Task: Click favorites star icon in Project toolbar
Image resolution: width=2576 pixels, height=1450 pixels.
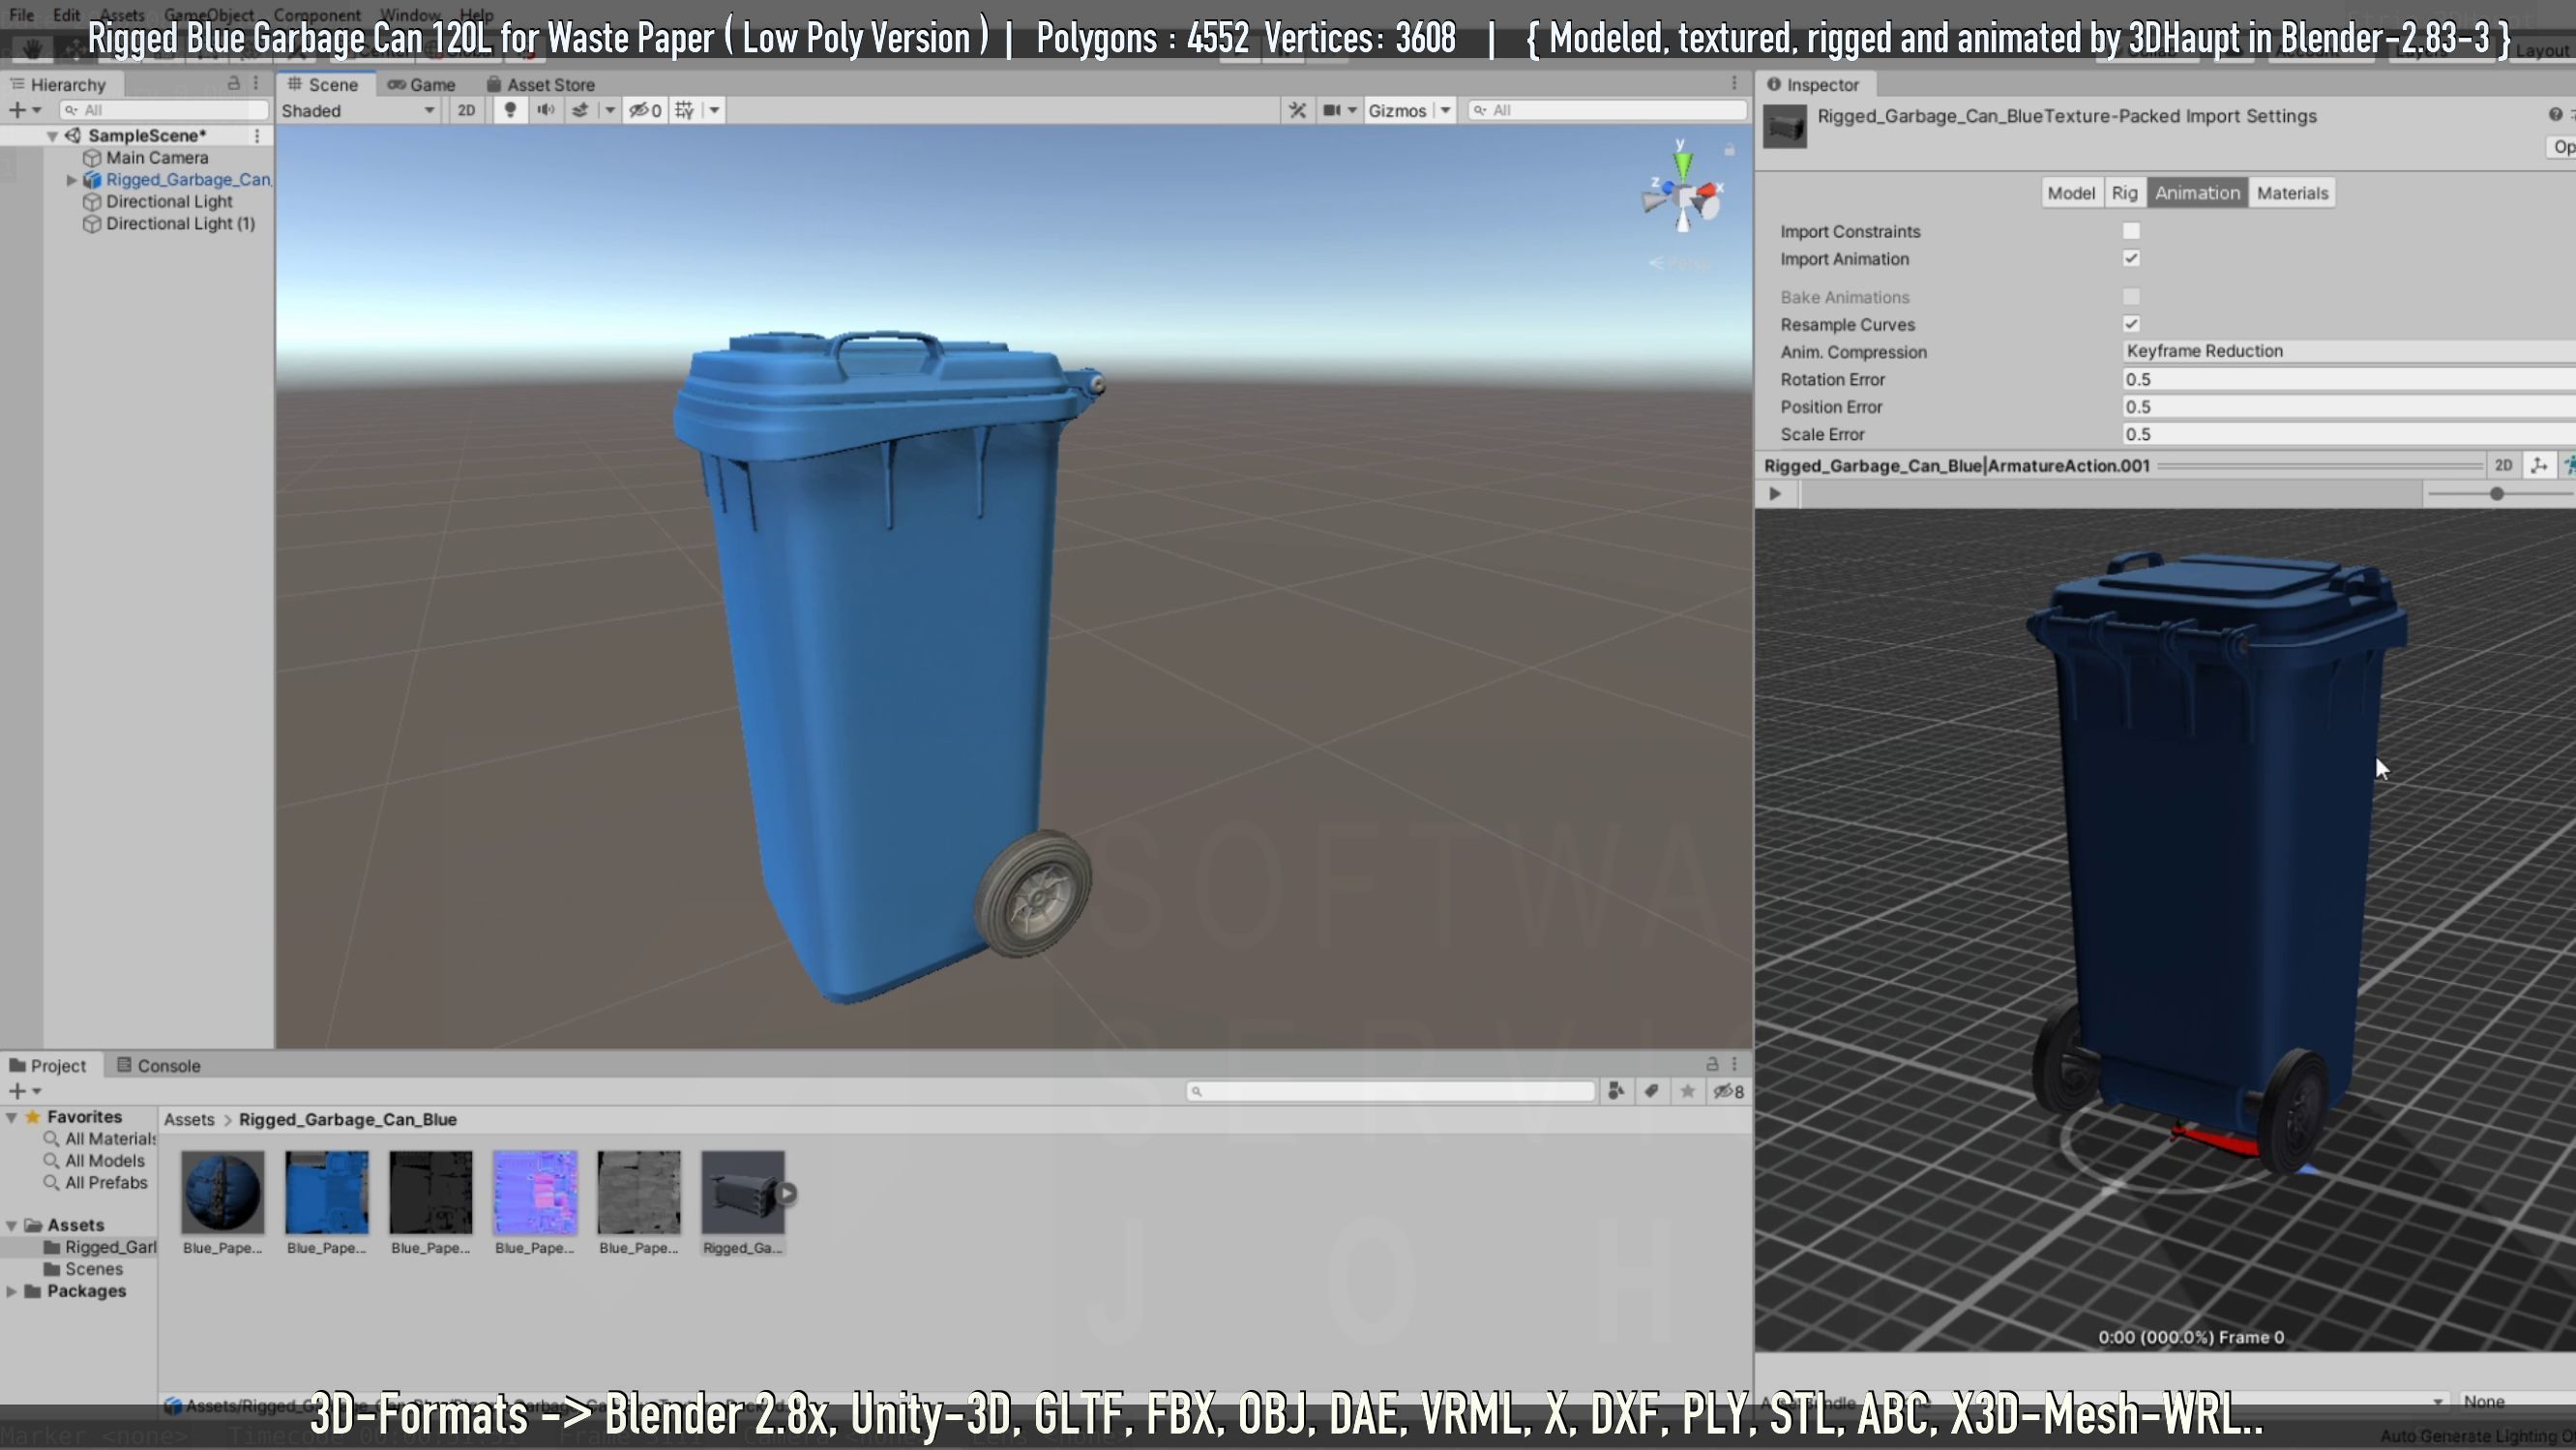Action: [1688, 1091]
